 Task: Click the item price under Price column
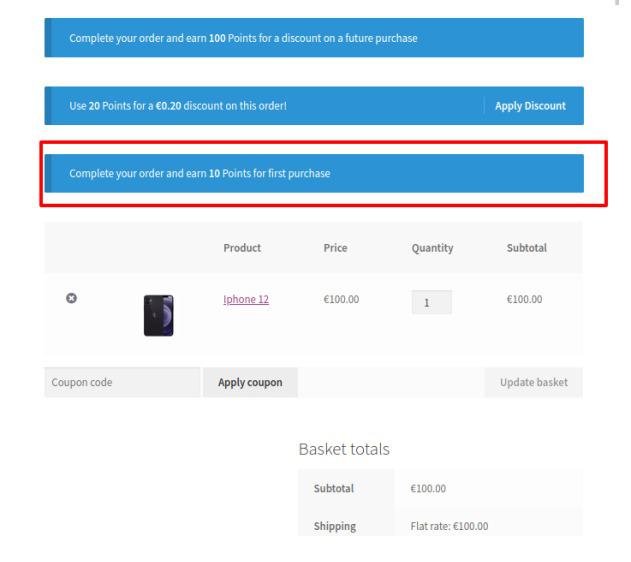click(340, 299)
